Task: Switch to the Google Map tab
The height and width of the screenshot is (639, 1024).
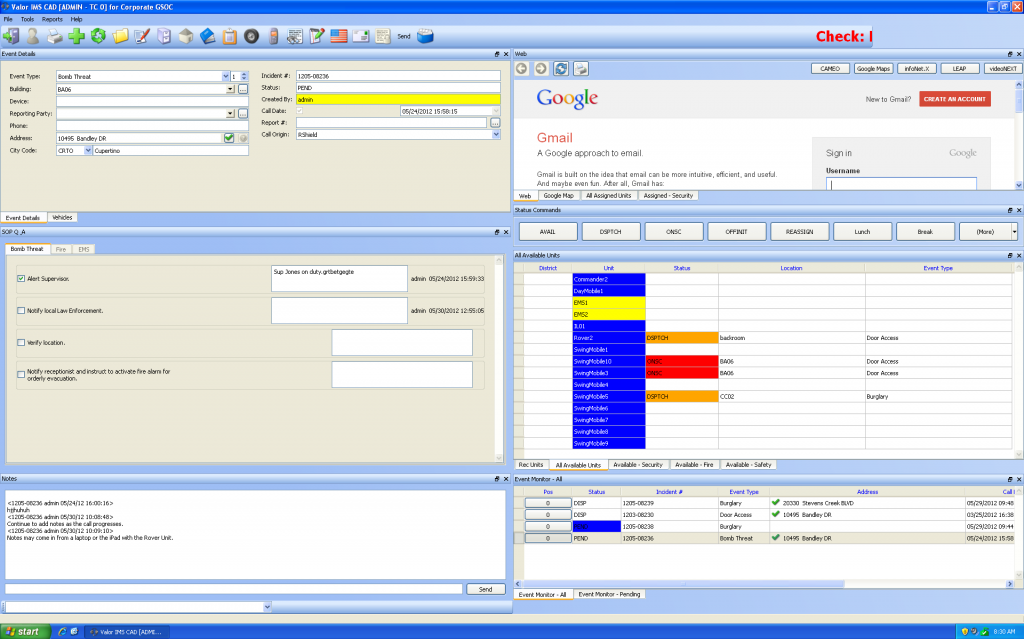Action: [x=558, y=195]
